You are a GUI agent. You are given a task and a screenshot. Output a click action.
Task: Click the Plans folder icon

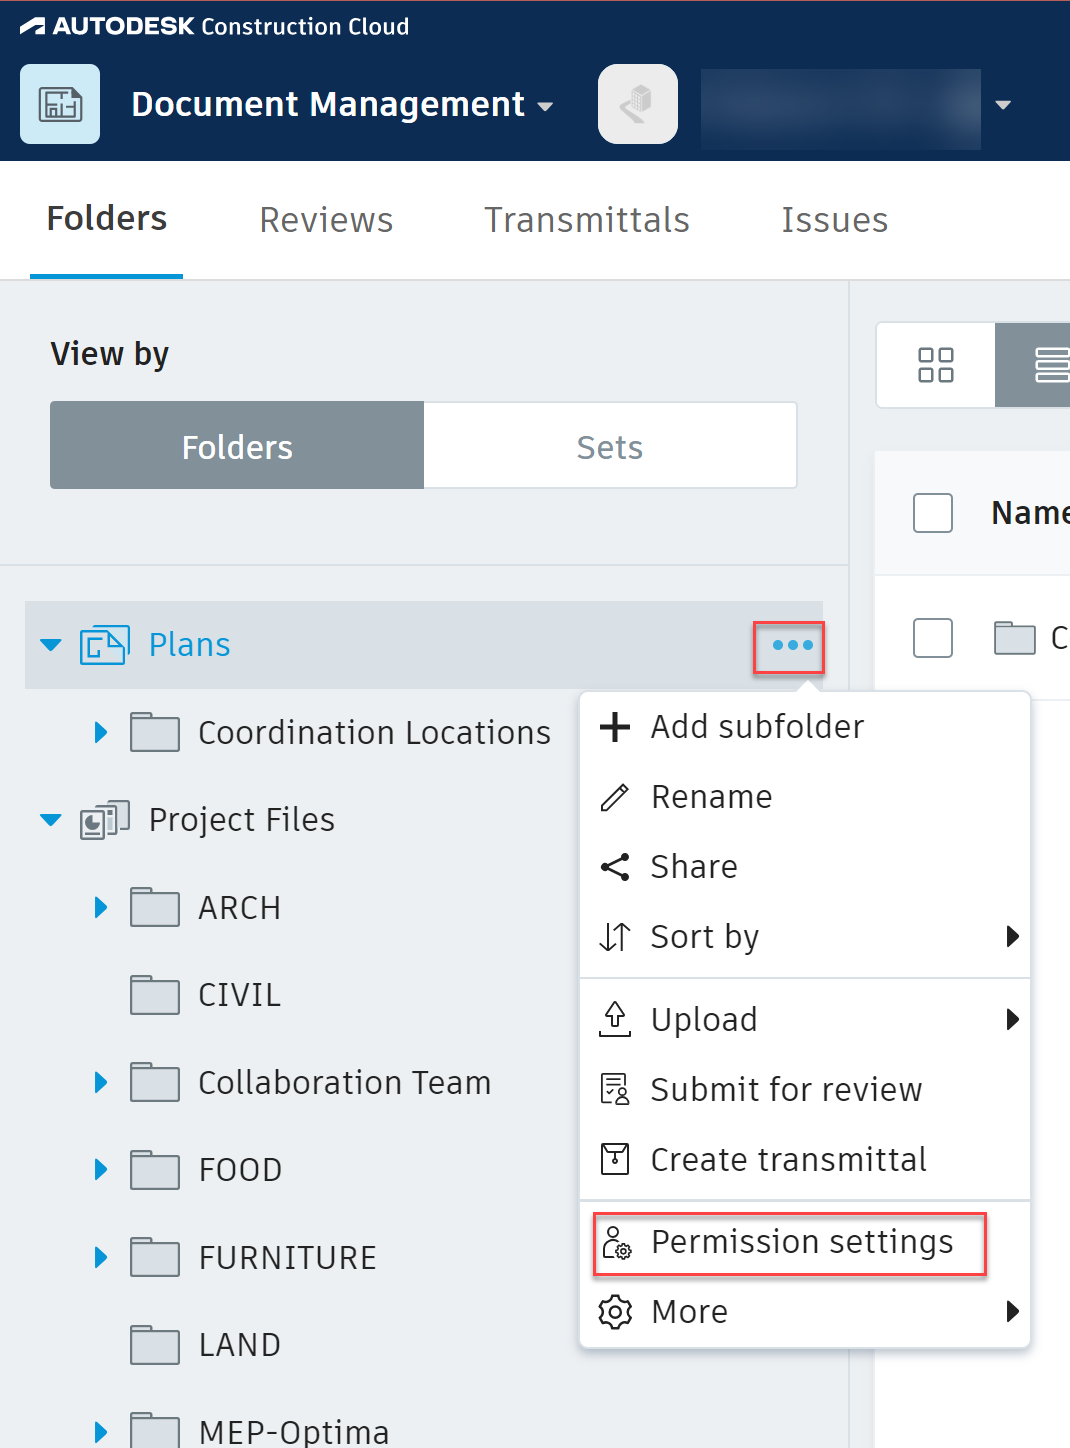click(x=104, y=645)
